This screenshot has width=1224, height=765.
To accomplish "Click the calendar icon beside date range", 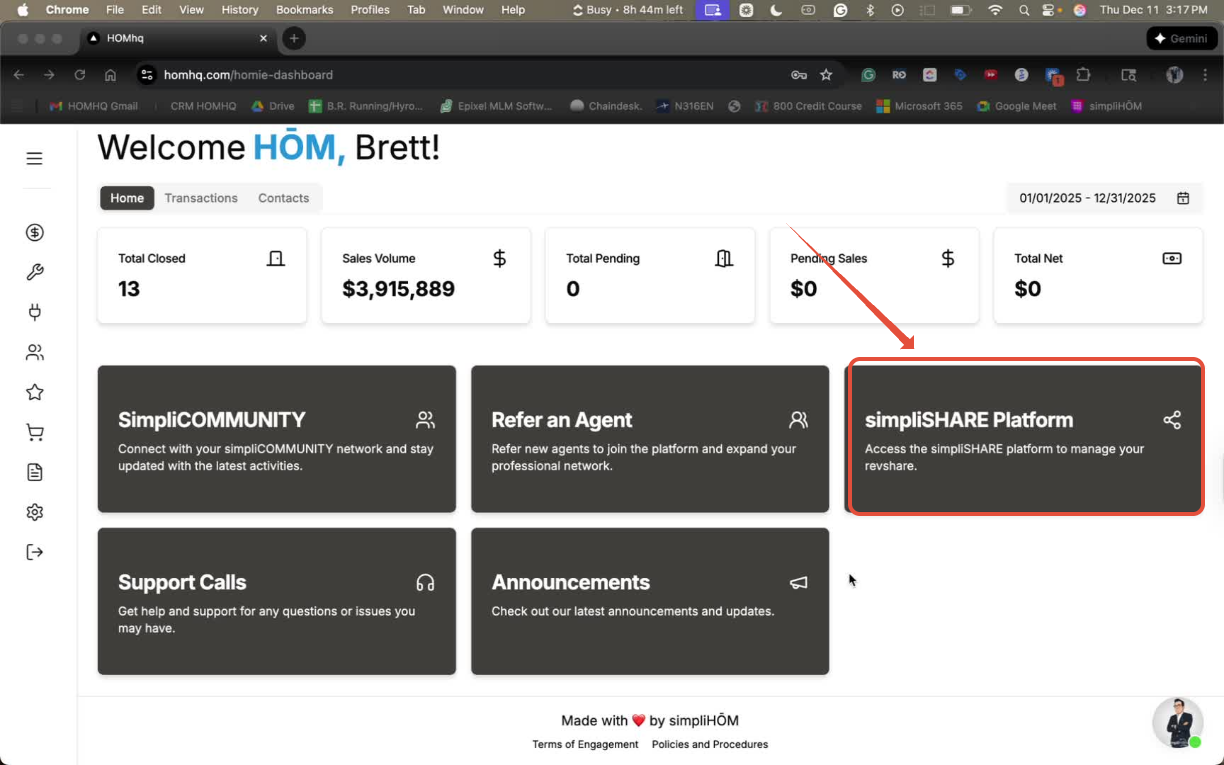I will point(1183,198).
